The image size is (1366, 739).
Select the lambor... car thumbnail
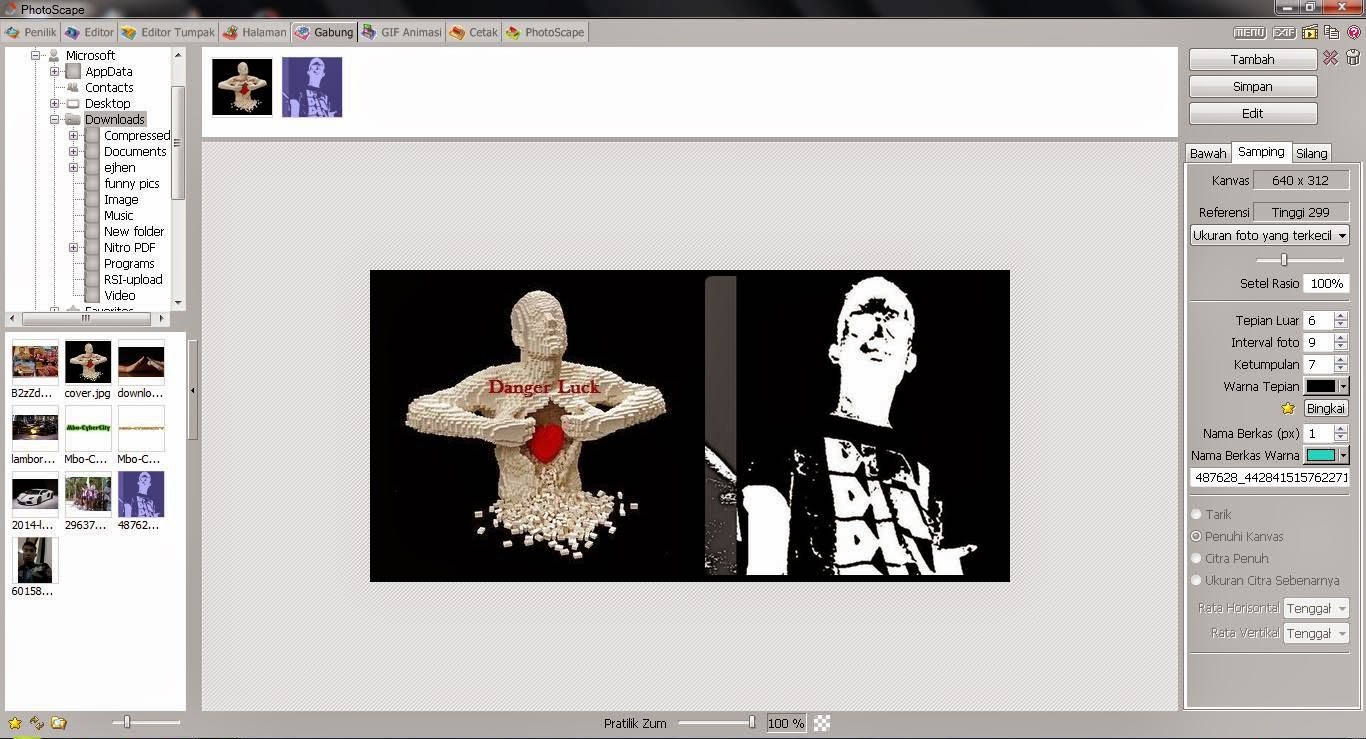point(35,428)
